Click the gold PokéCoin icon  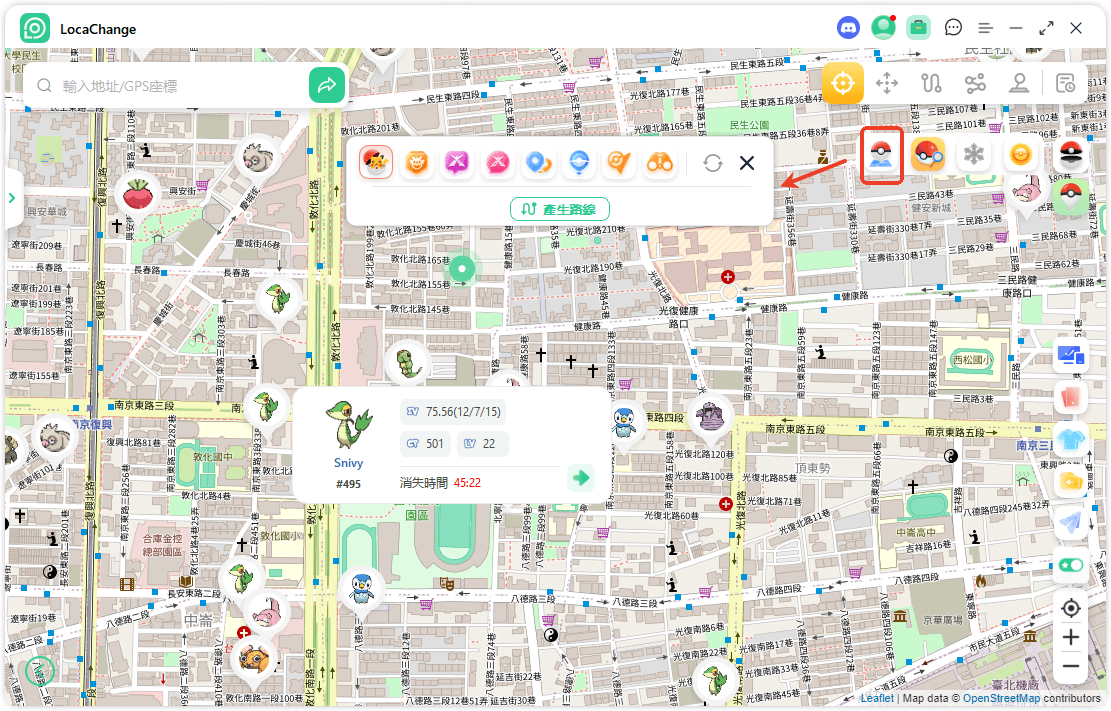pyautogui.click(x=1020, y=155)
